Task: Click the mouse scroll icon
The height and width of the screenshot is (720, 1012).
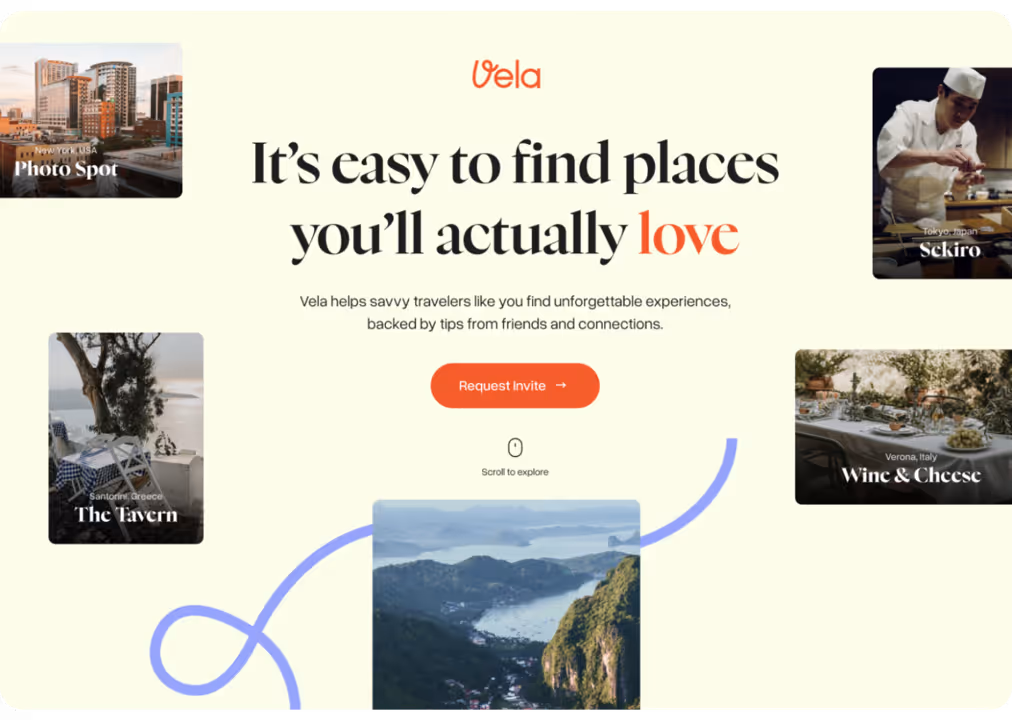Action: coord(515,447)
